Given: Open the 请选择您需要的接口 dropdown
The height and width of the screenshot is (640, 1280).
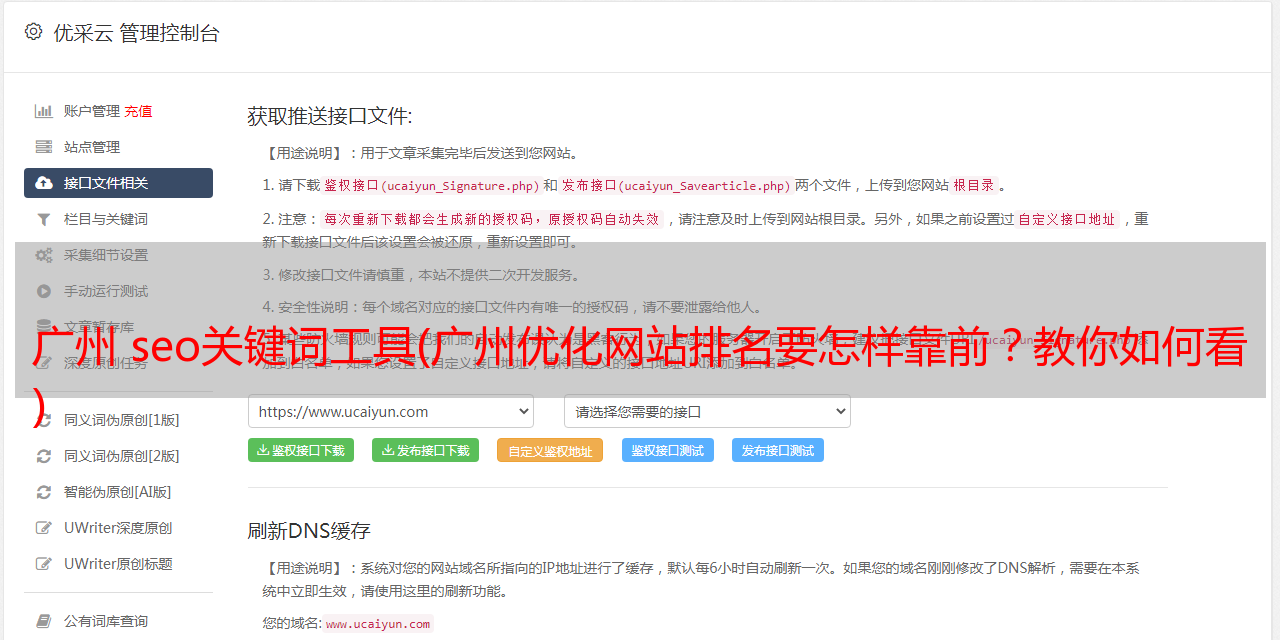Looking at the screenshot, I should [707, 411].
